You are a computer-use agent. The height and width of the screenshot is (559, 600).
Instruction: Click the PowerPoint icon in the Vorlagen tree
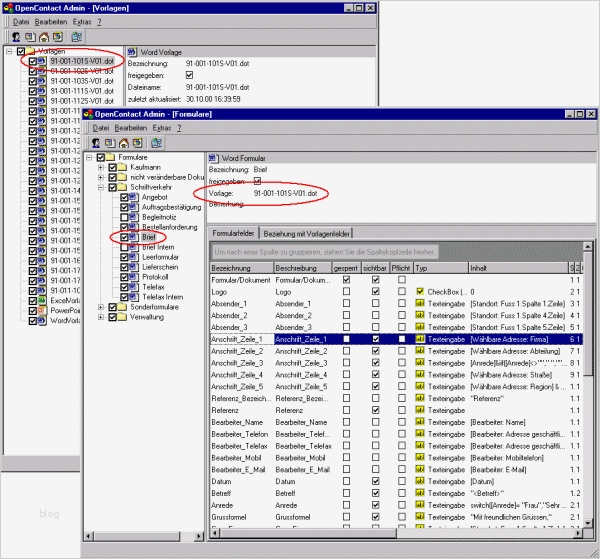(x=42, y=310)
